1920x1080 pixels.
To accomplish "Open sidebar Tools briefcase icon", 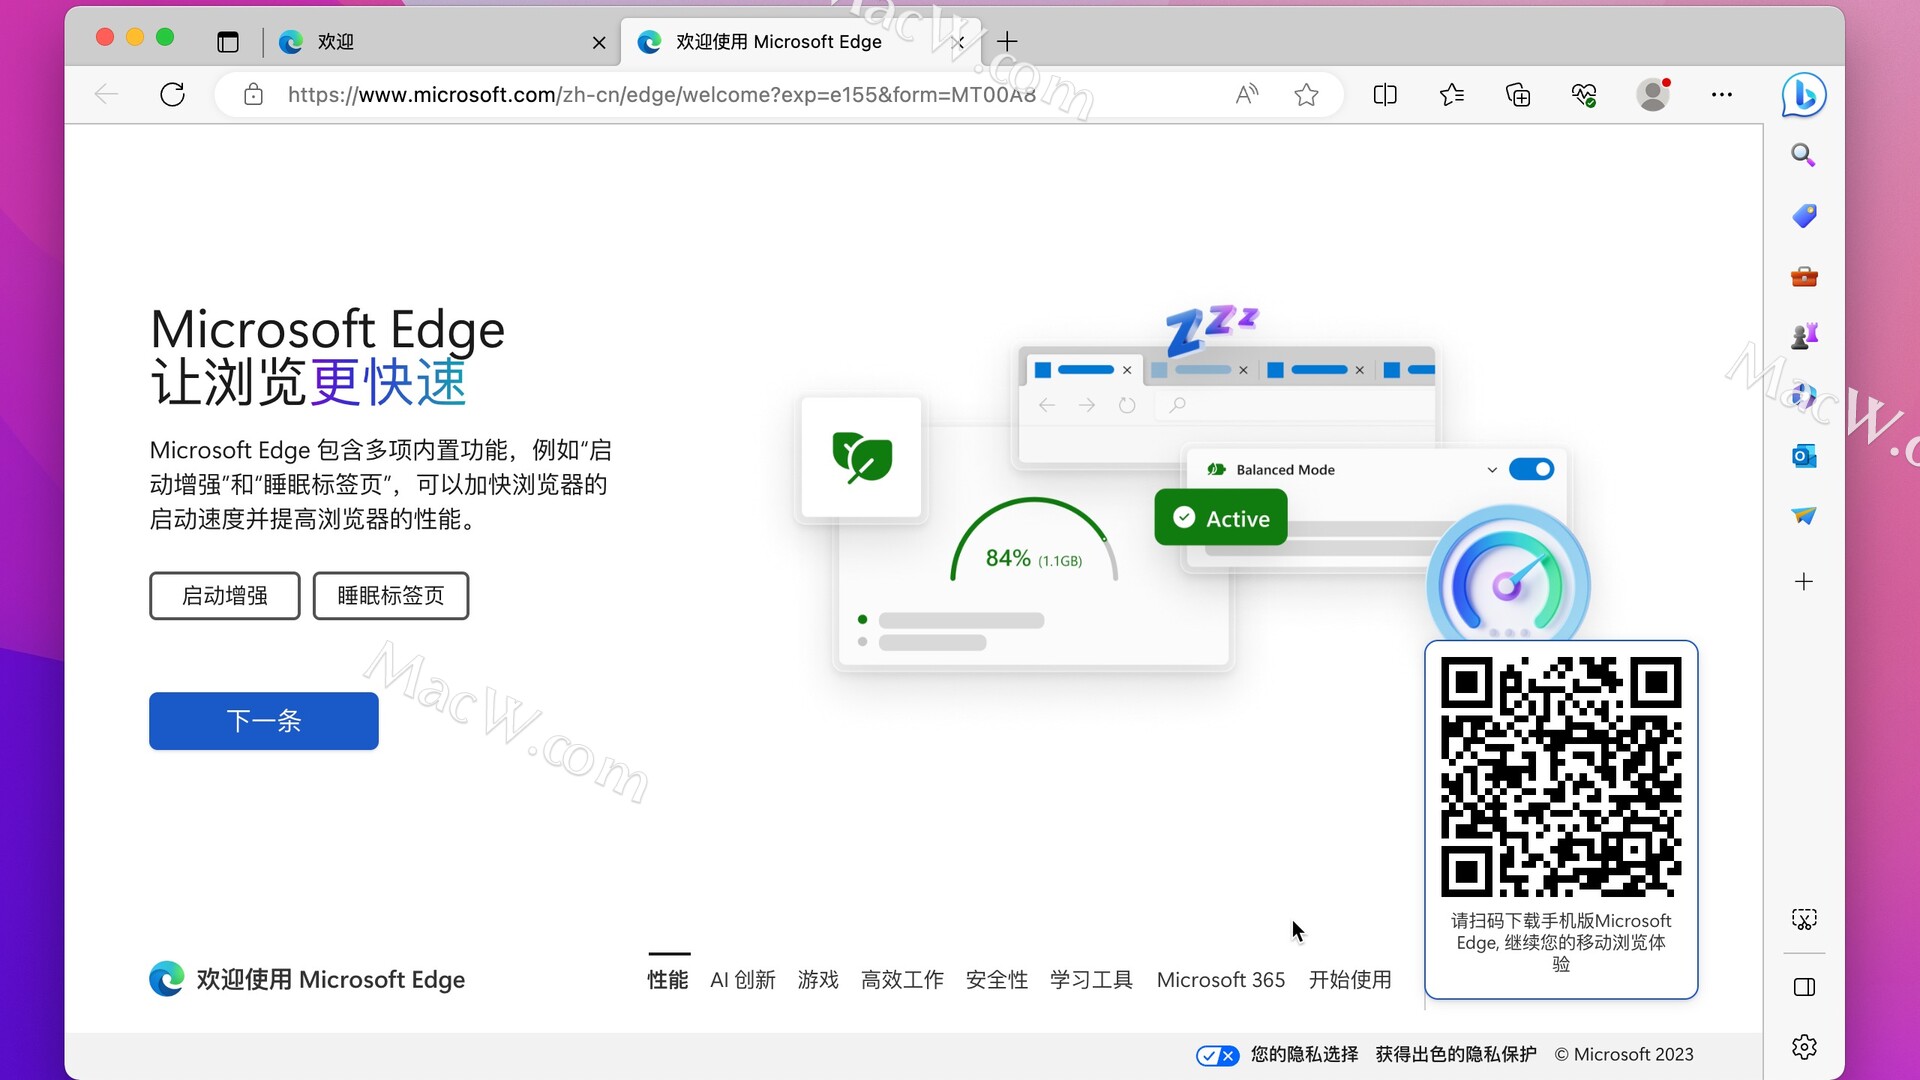I will (1804, 277).
